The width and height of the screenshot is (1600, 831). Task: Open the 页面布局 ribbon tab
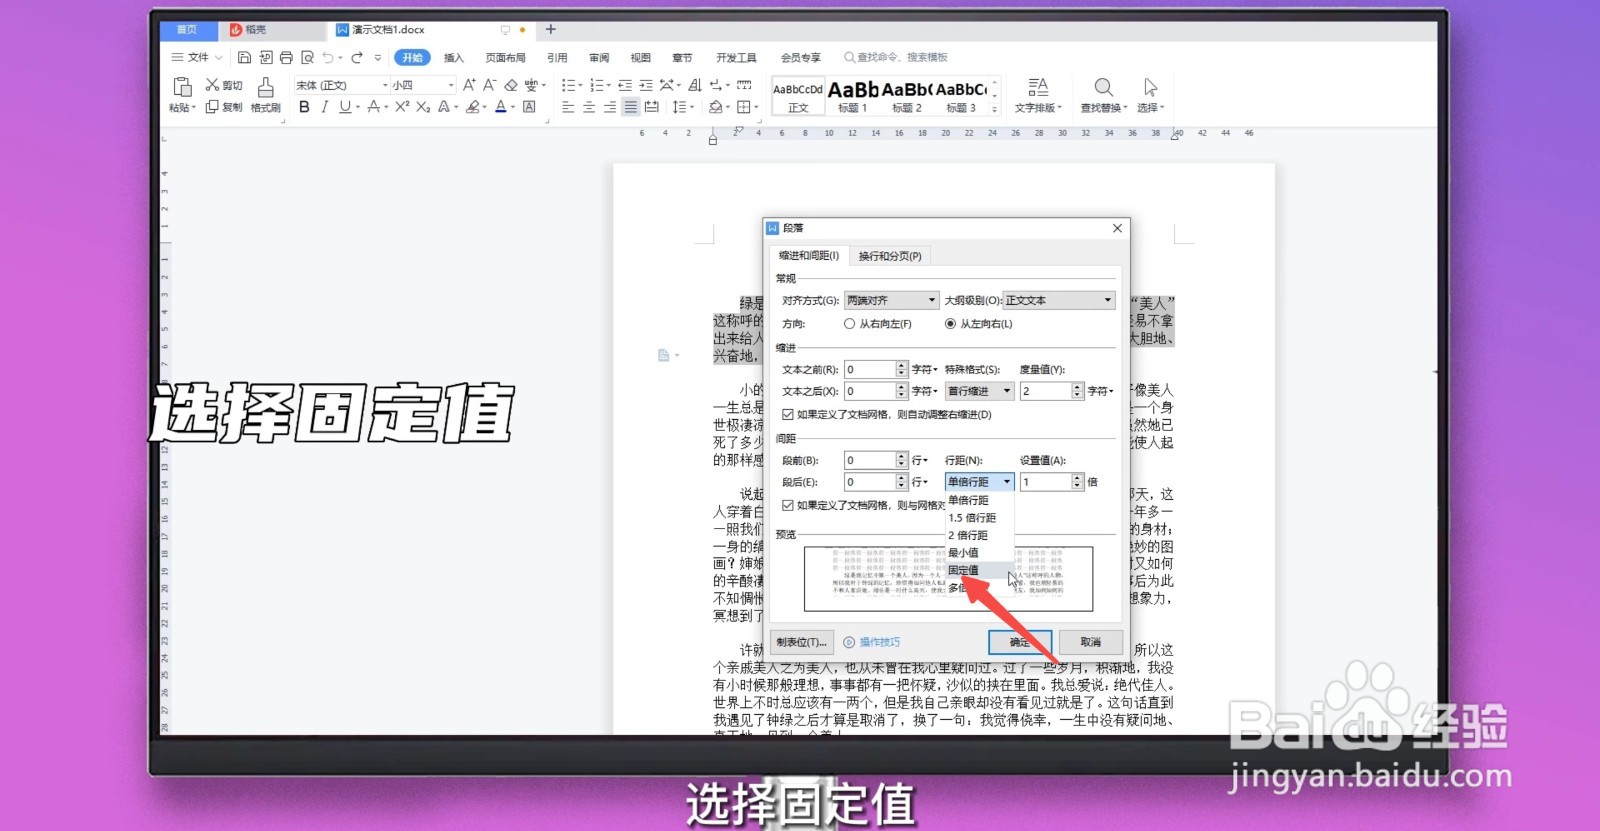(505, 58)
